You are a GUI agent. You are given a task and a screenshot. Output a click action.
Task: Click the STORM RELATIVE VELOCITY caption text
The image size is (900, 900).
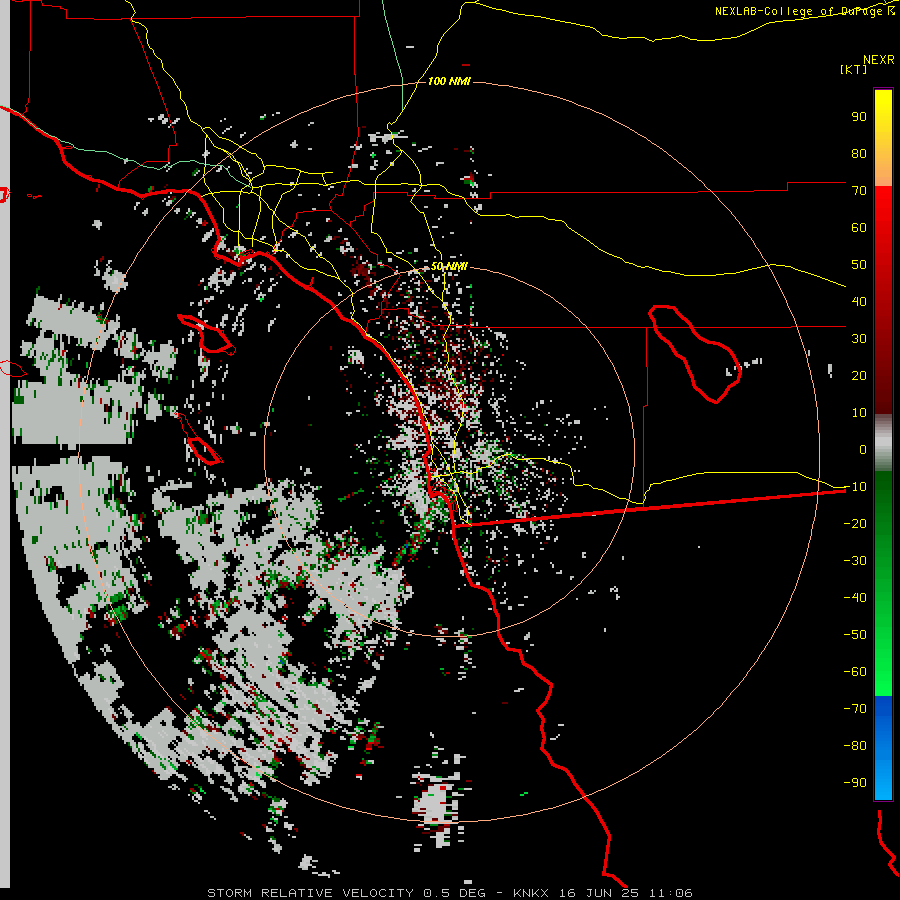[x=310, y=893]
